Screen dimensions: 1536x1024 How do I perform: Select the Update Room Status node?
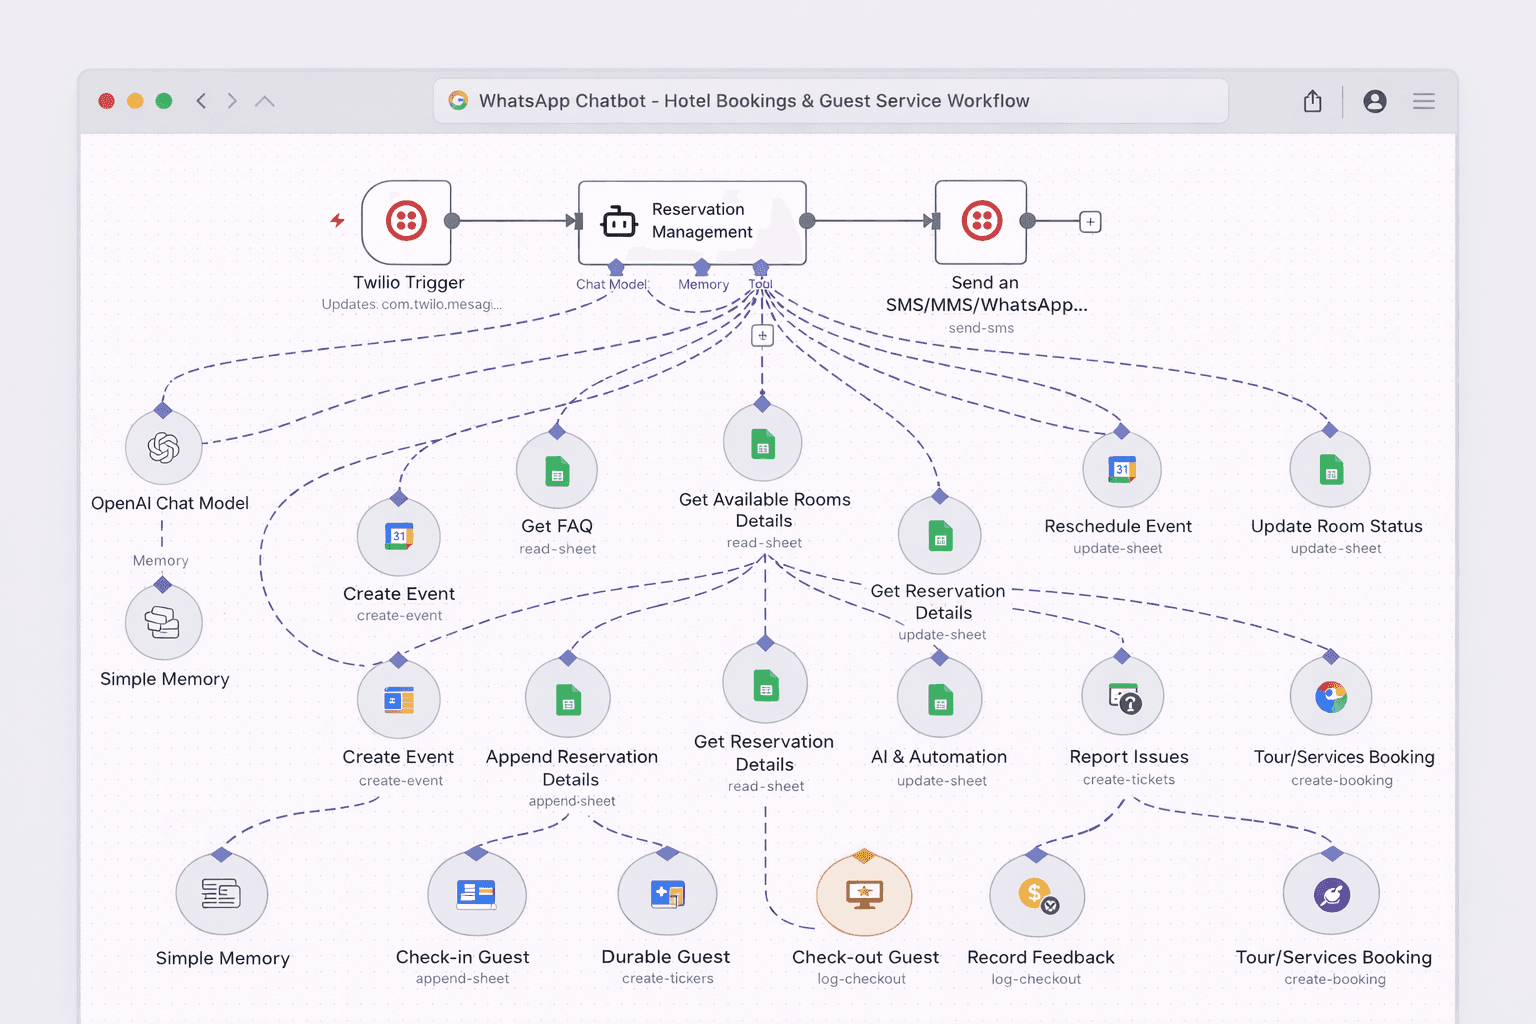pyautogui.click(x=1330, y=470)
